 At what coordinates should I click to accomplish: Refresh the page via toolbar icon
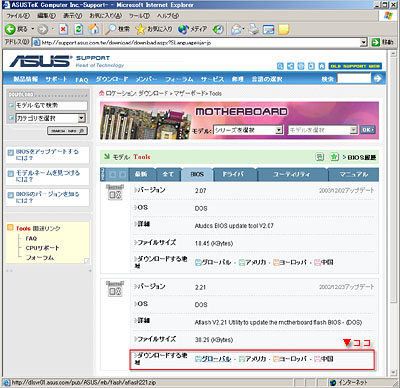[78, 29]
